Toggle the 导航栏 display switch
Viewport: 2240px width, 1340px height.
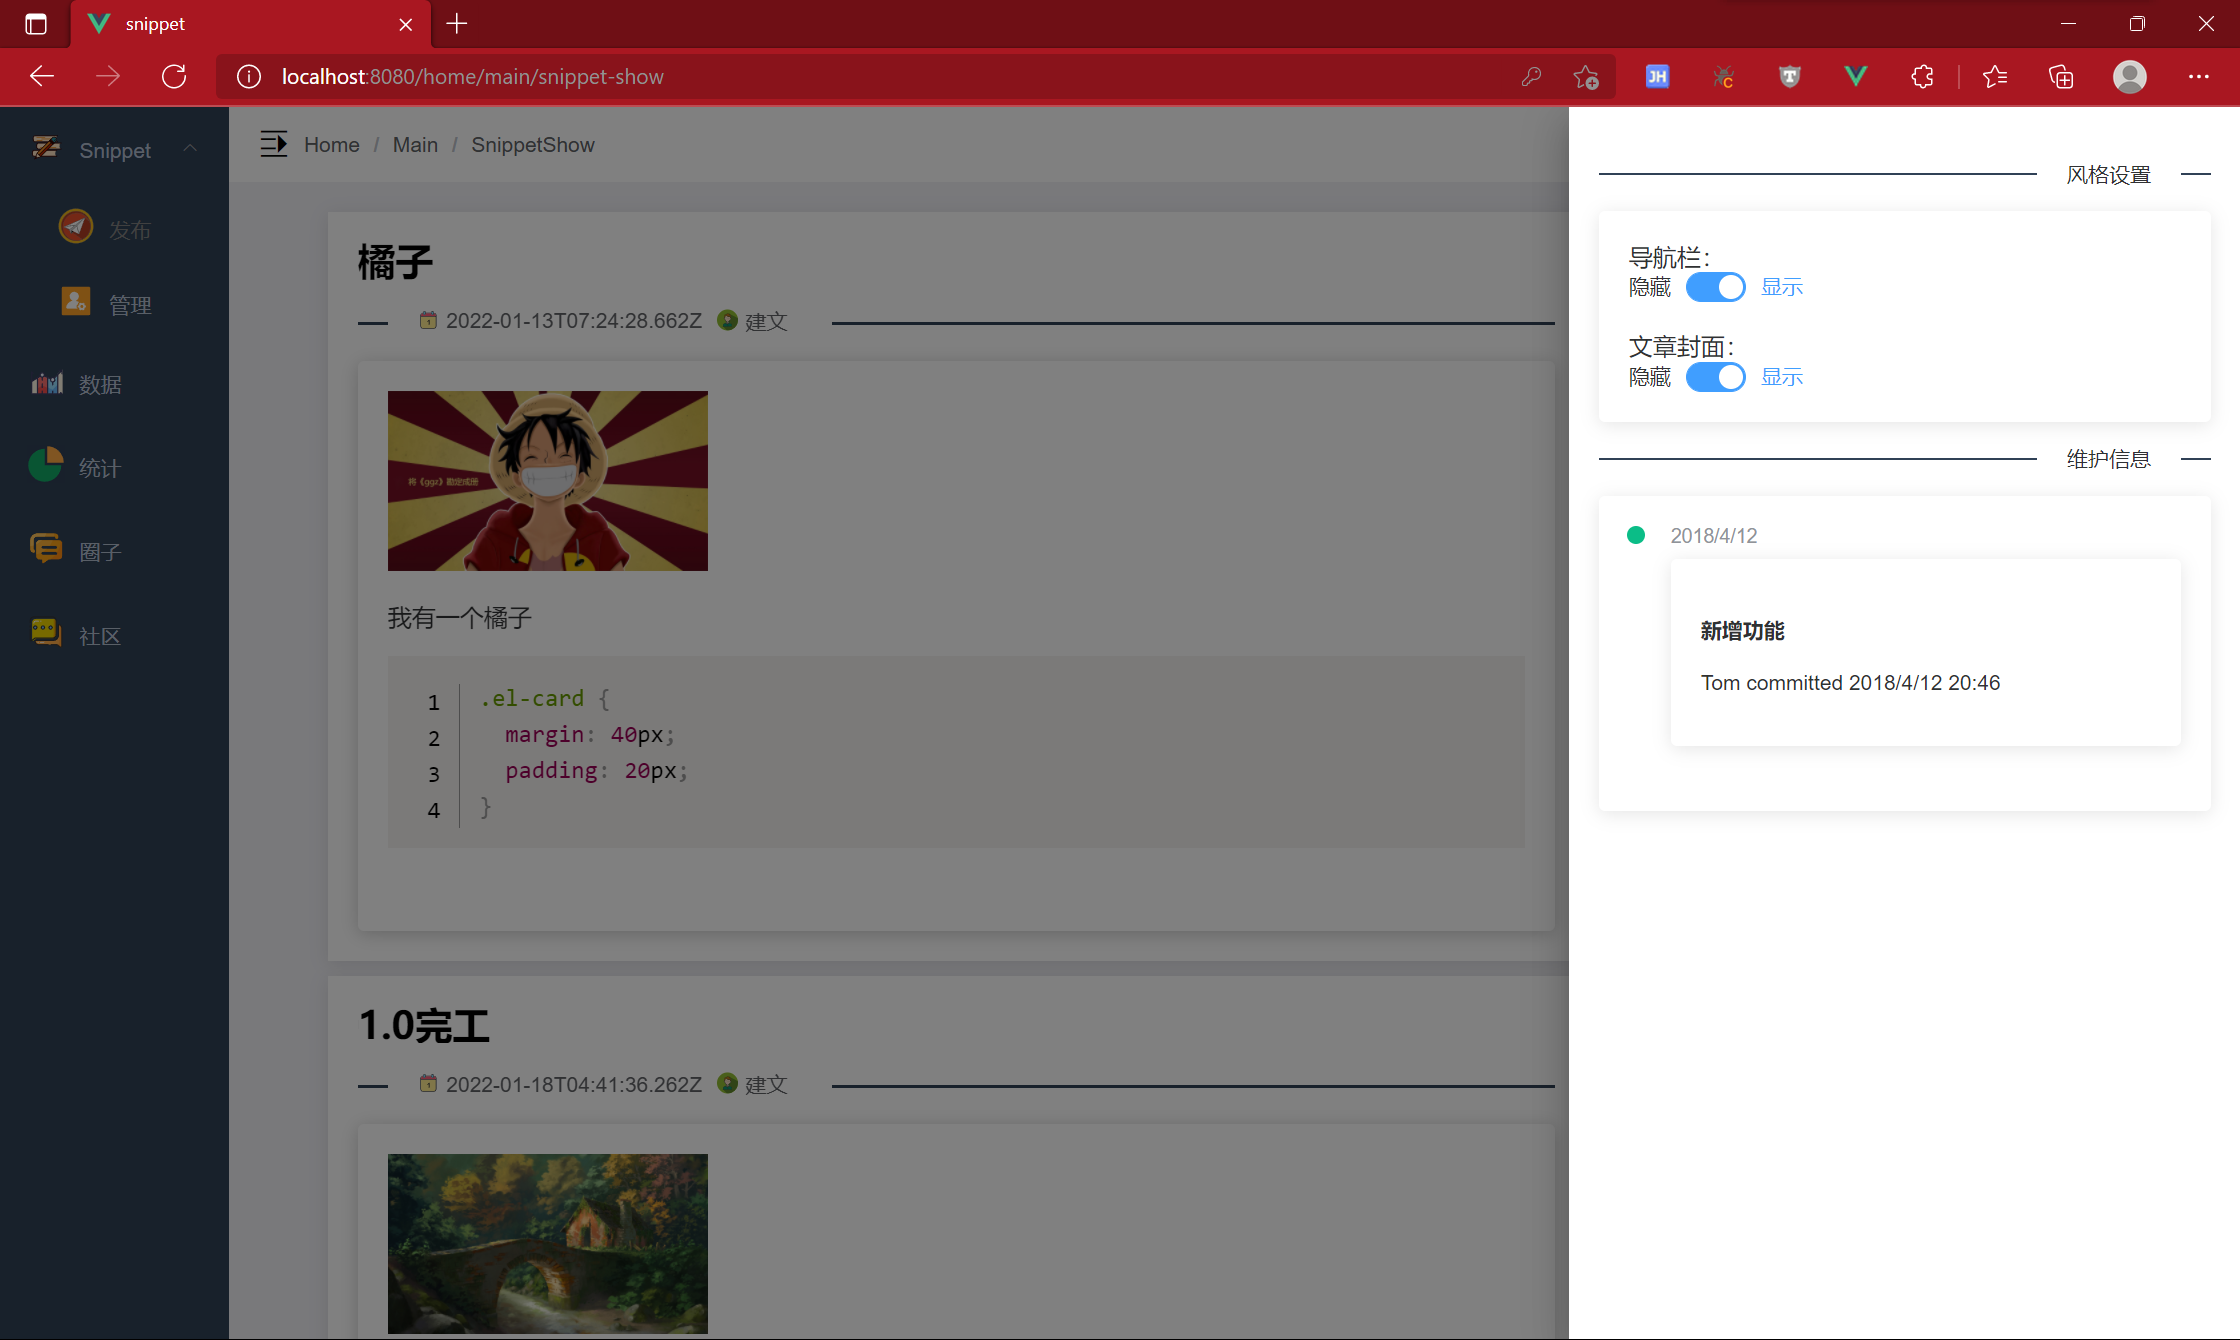pos(1716,287)
